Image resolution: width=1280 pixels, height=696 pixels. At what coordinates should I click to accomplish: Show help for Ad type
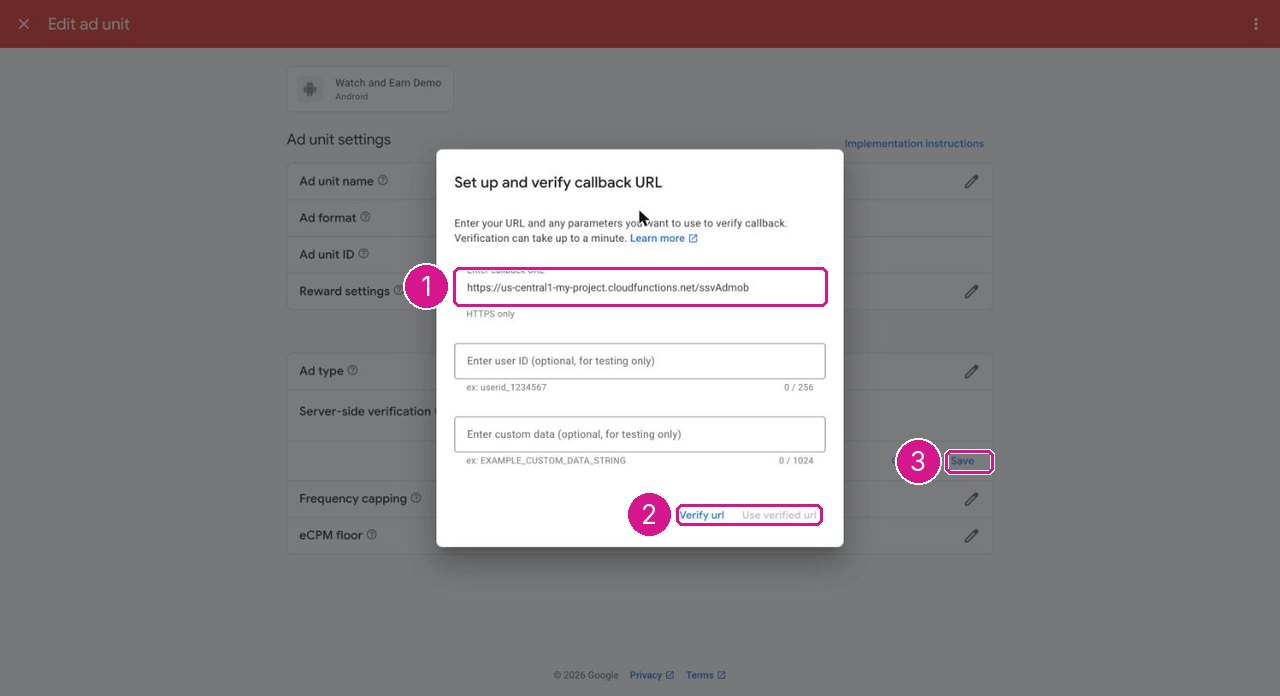(x=352, y=370)
